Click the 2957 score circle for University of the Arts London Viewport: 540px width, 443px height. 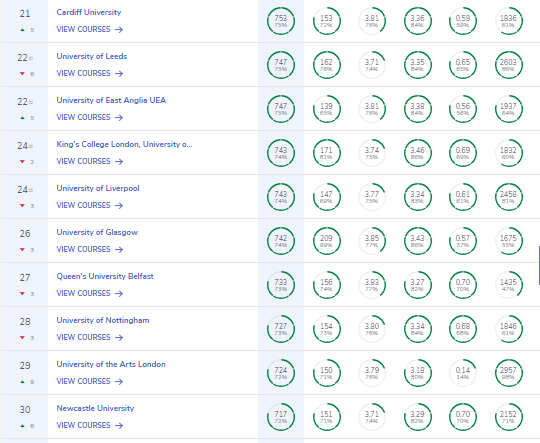click(x=508, y=373)
